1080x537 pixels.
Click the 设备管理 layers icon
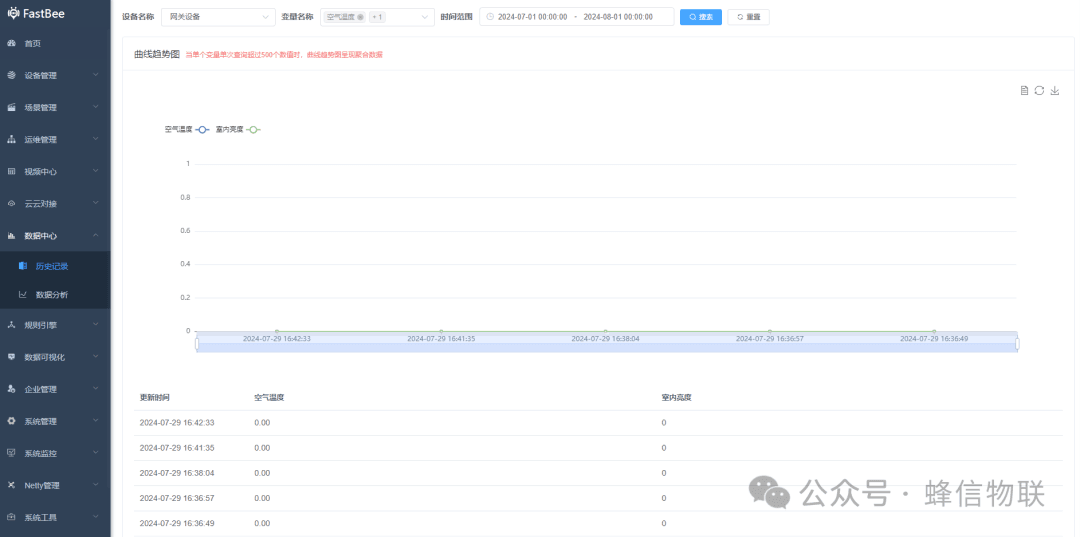[11, 75]
